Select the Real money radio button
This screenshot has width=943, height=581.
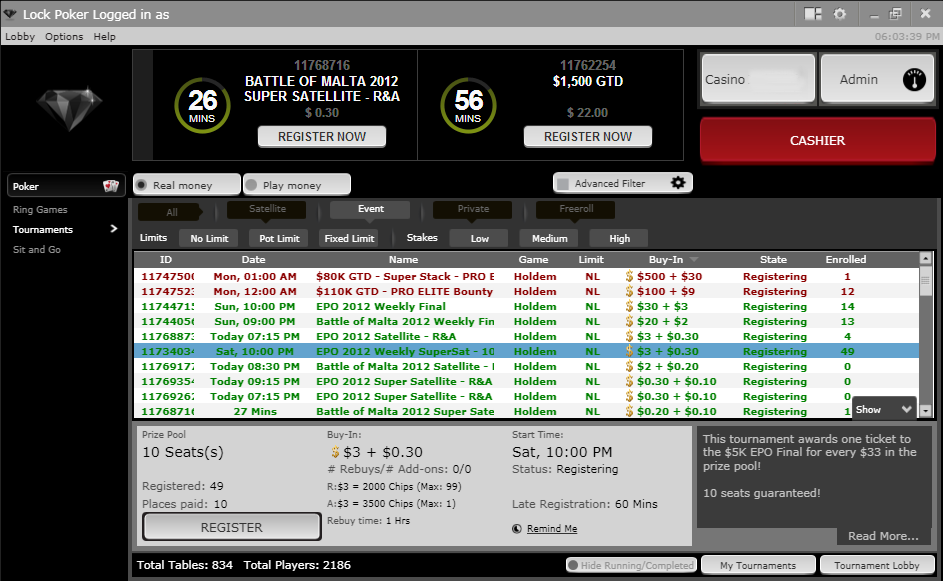pyautogui.click(x=141, y=185)
